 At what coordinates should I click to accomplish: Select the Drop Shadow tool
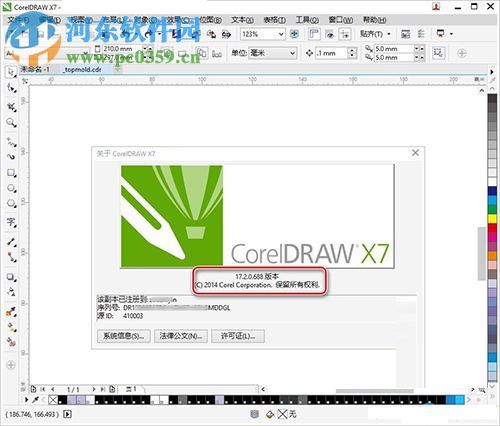click(x=11, y=277)
